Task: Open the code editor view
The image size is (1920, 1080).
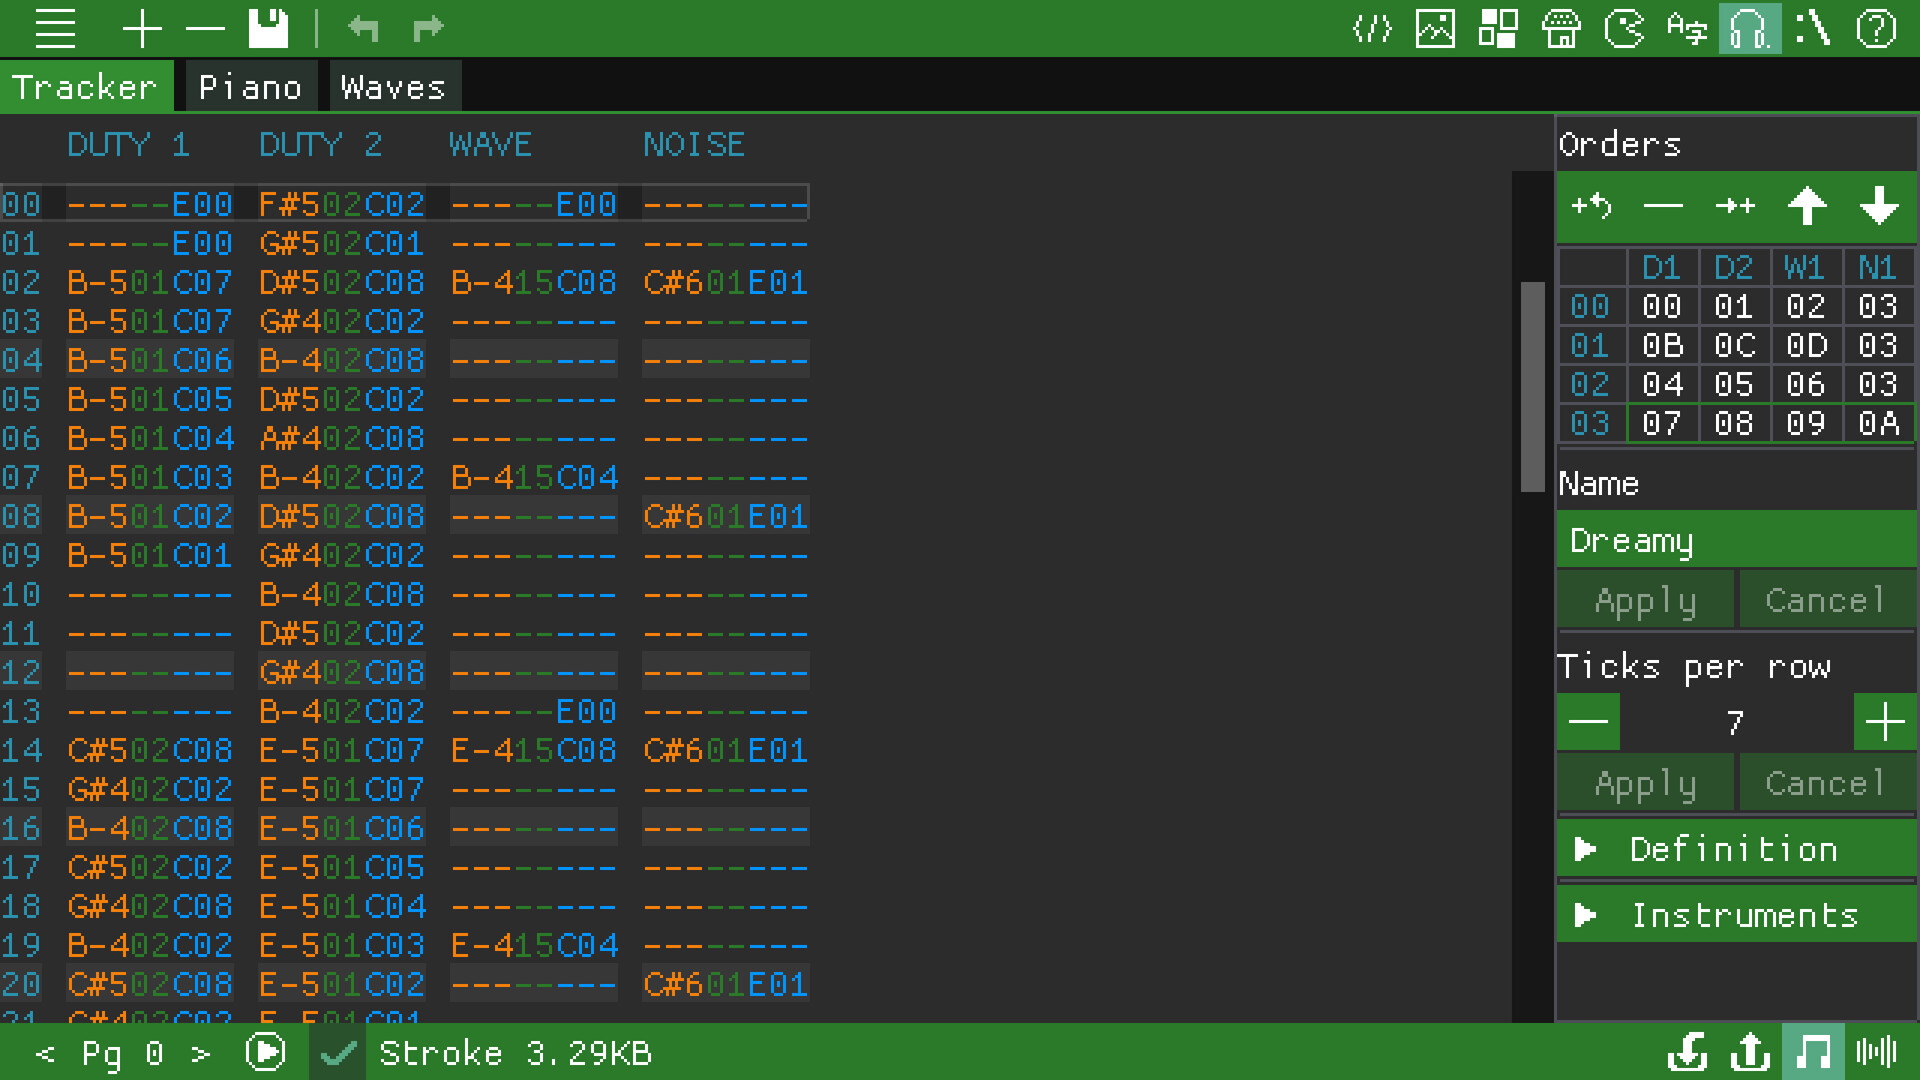Action: tap(1371, 29)
